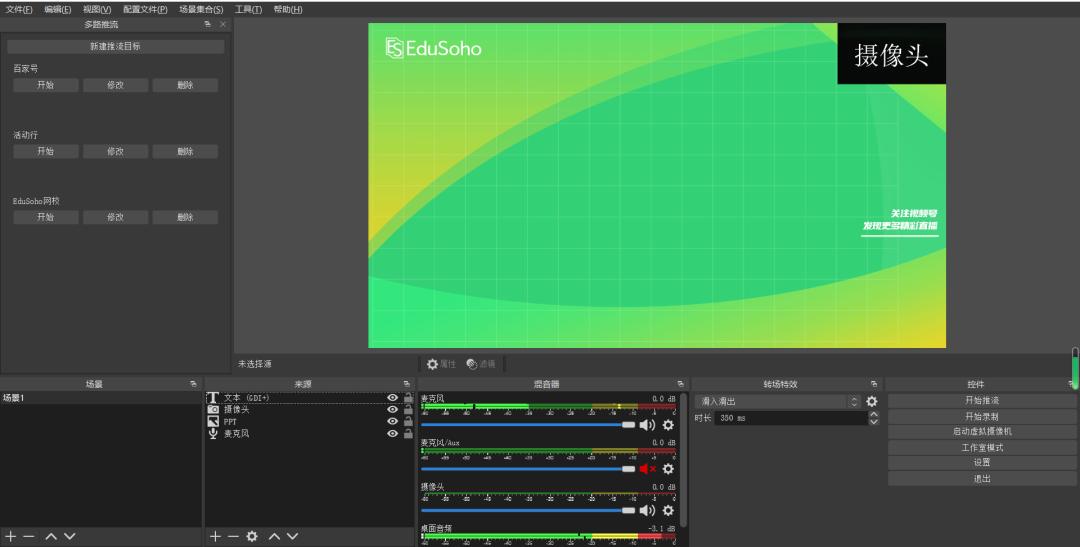The width and height of the screenshot is (1080, 547).
Task: Toggle visibility of the PPT source
Action: [x=393, y=422]
